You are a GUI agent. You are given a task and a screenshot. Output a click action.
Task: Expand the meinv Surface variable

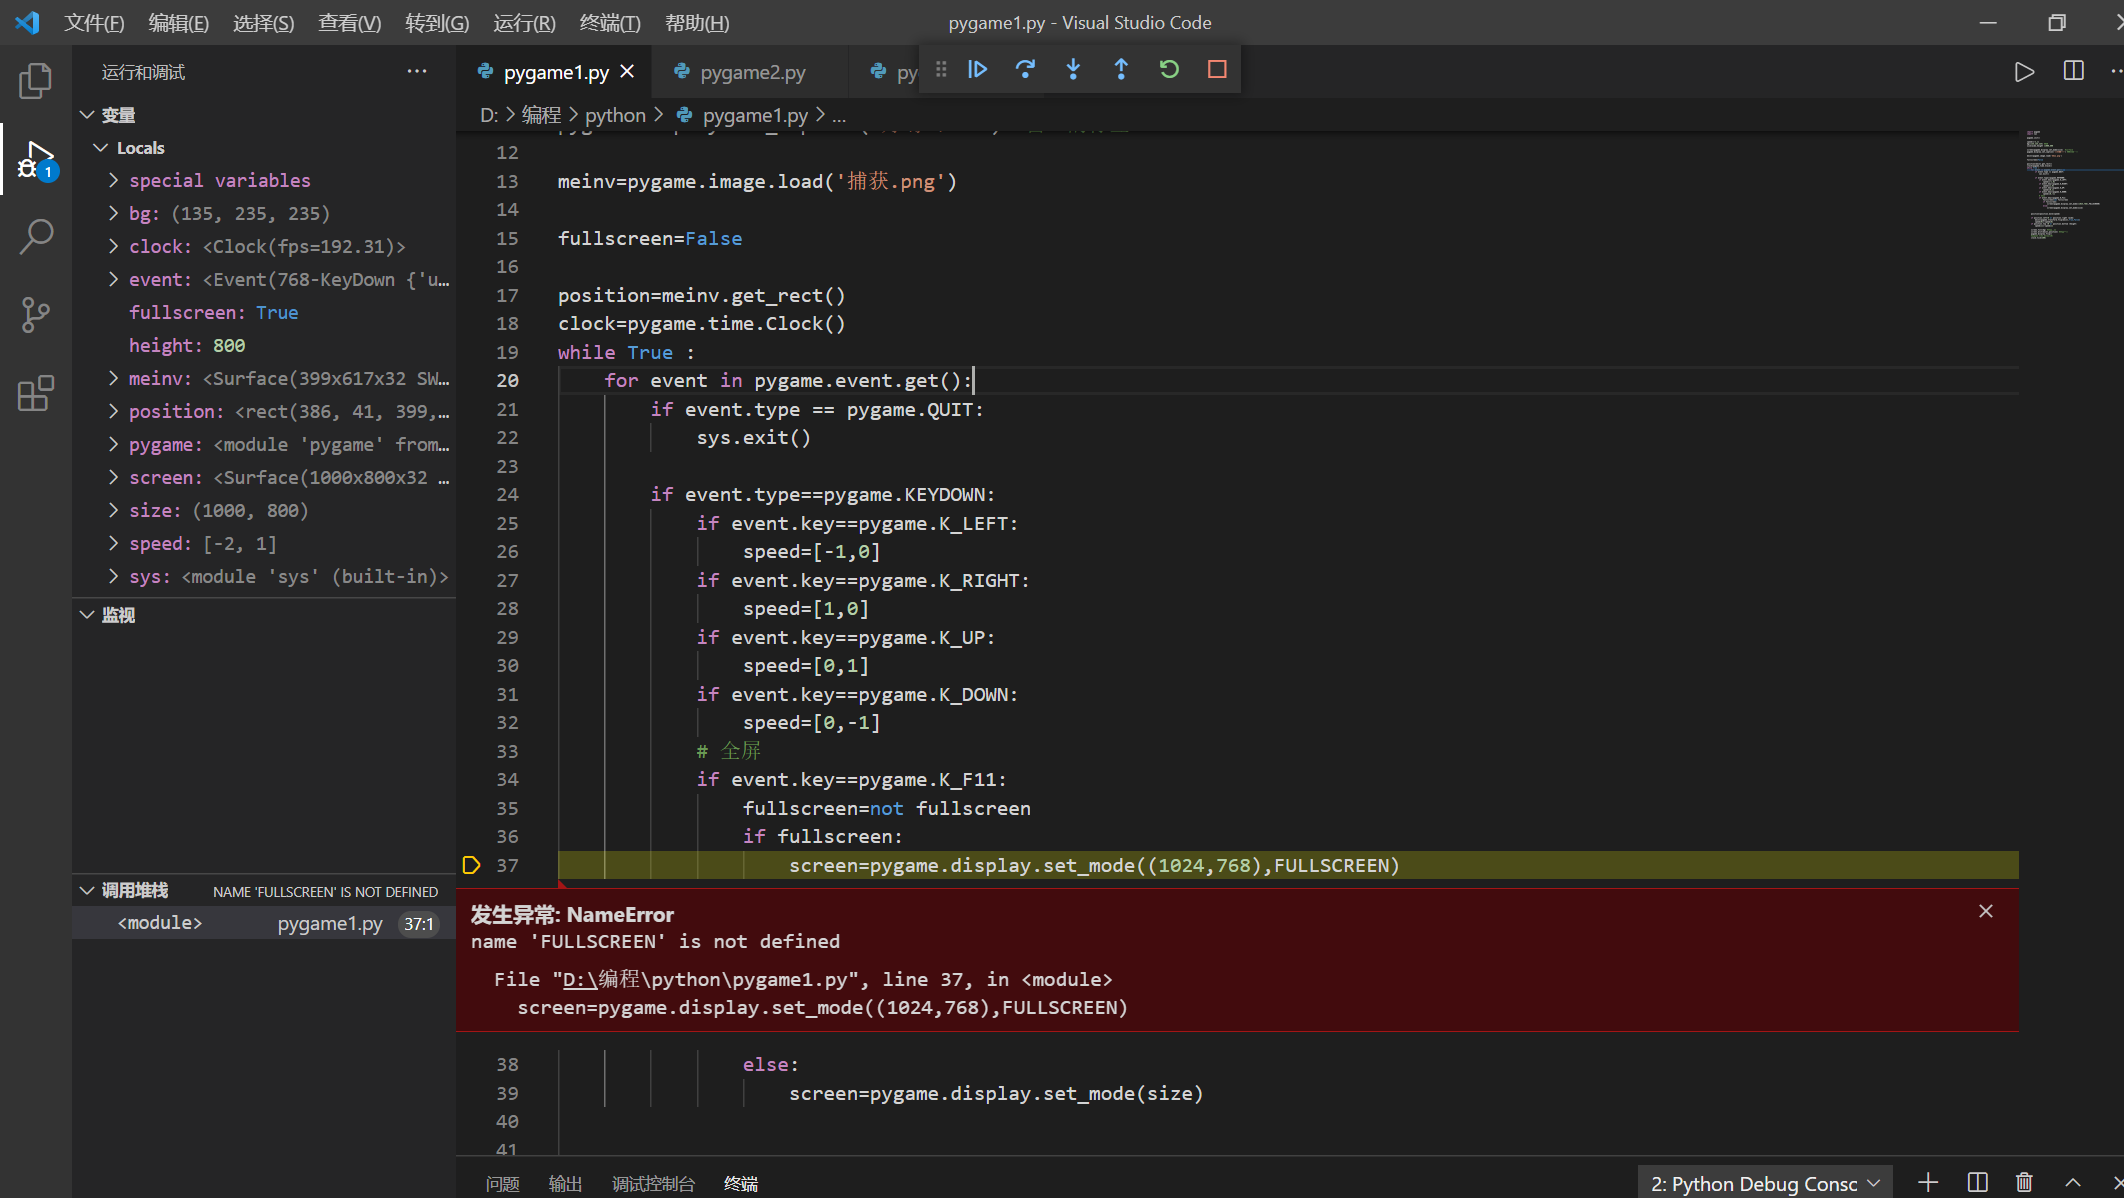tap(113, 379)
